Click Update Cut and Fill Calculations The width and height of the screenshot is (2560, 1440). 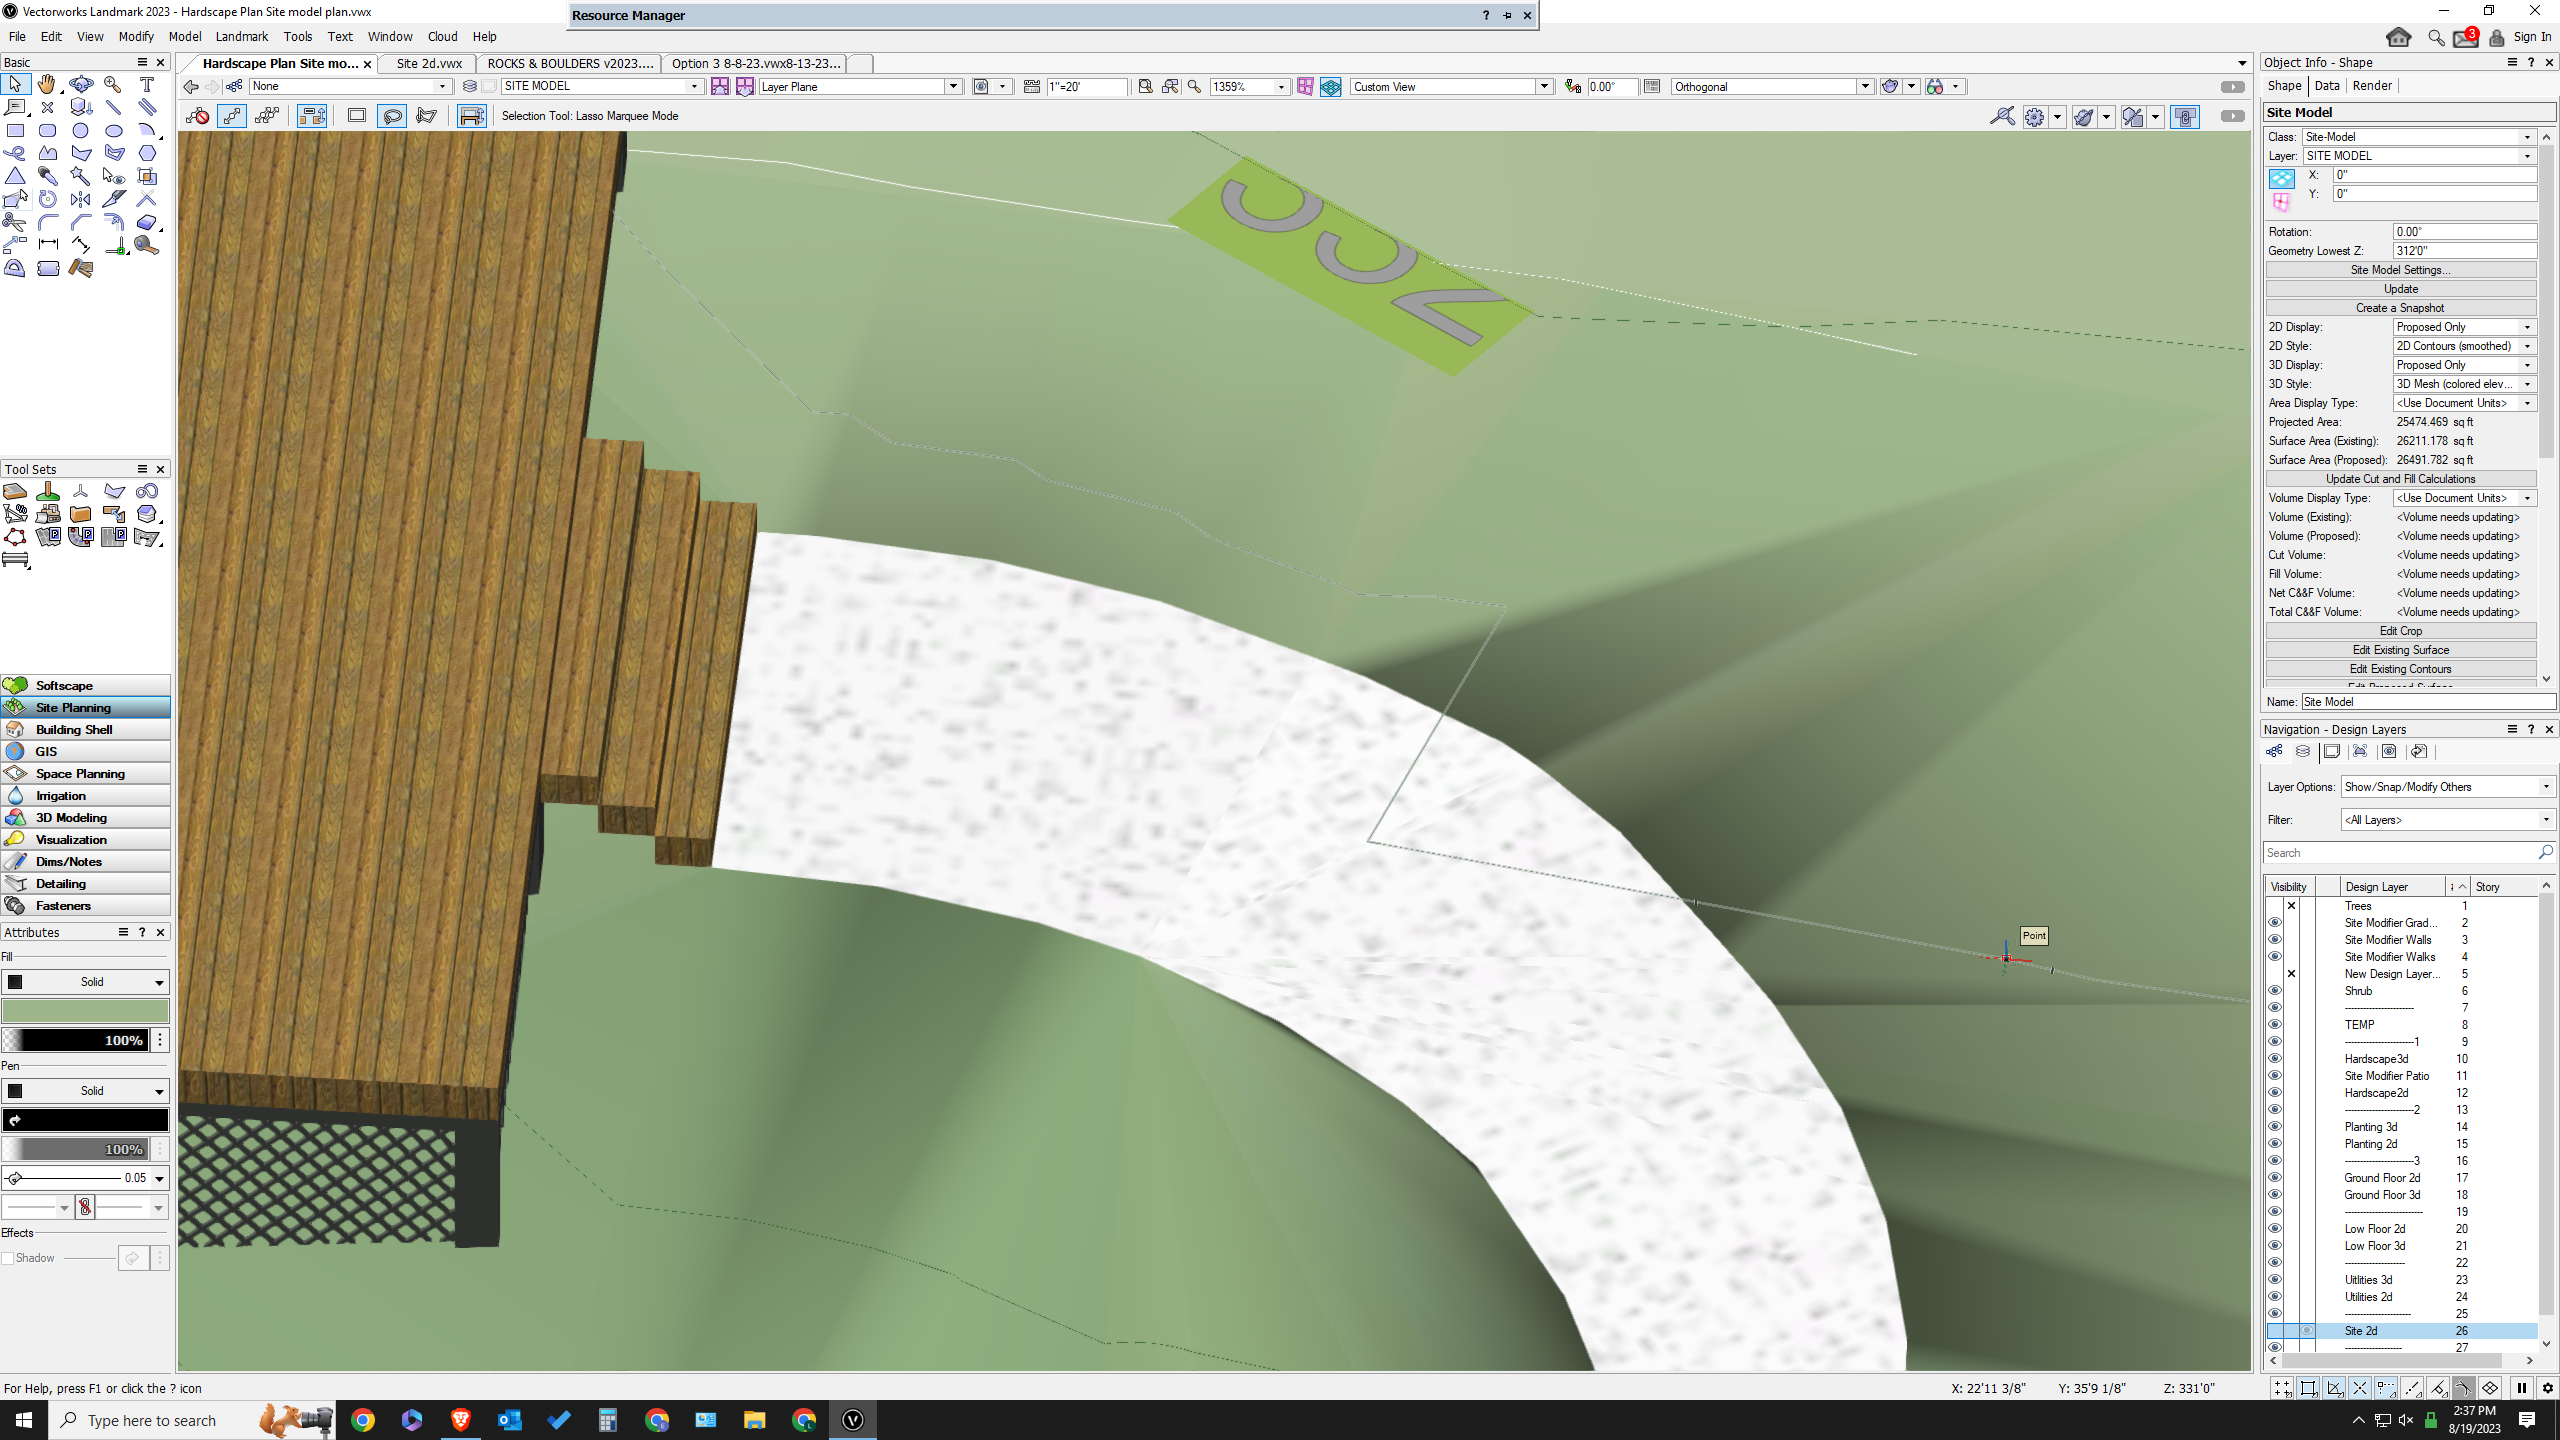2400,479
